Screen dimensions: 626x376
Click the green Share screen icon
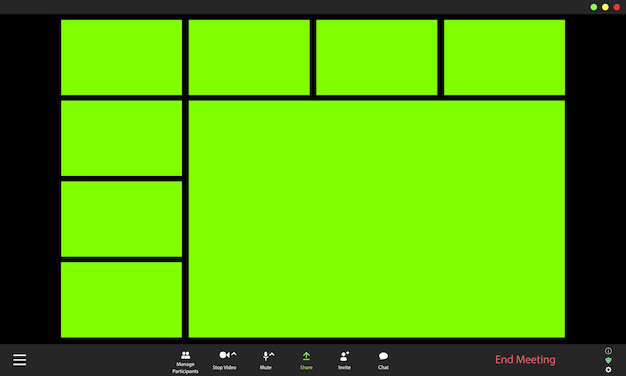point(306,356)
